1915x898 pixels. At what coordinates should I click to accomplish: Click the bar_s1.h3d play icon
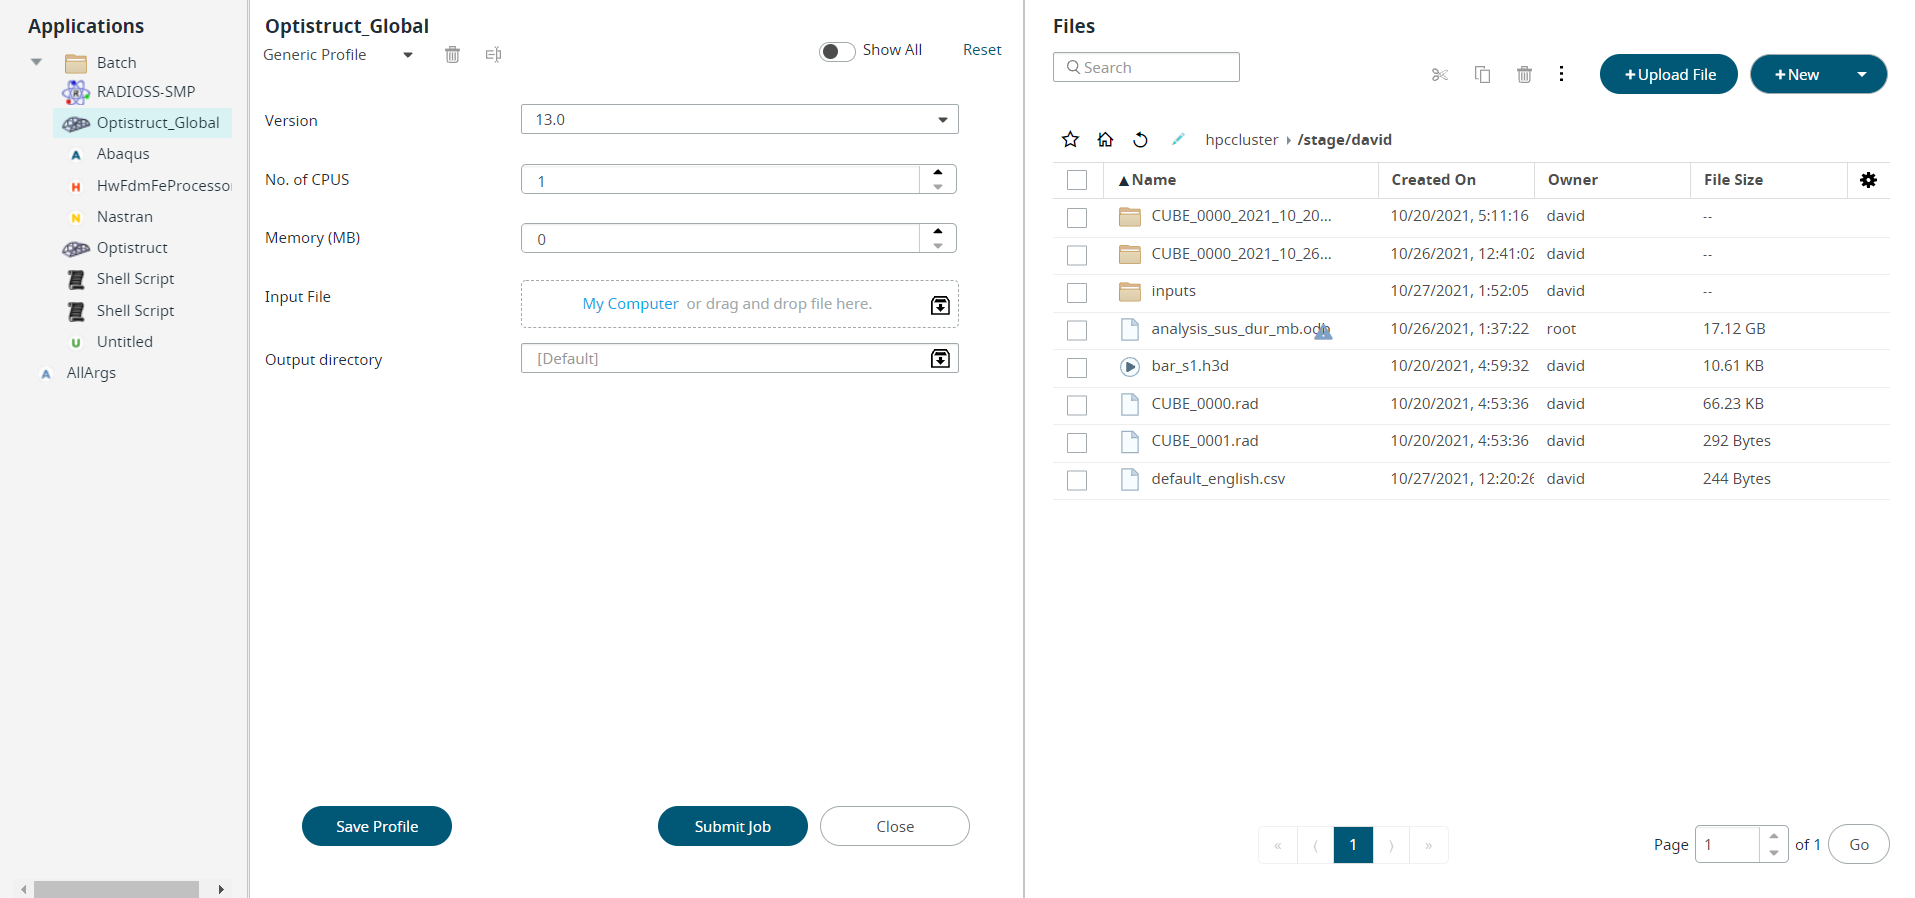pos(1130,366)
